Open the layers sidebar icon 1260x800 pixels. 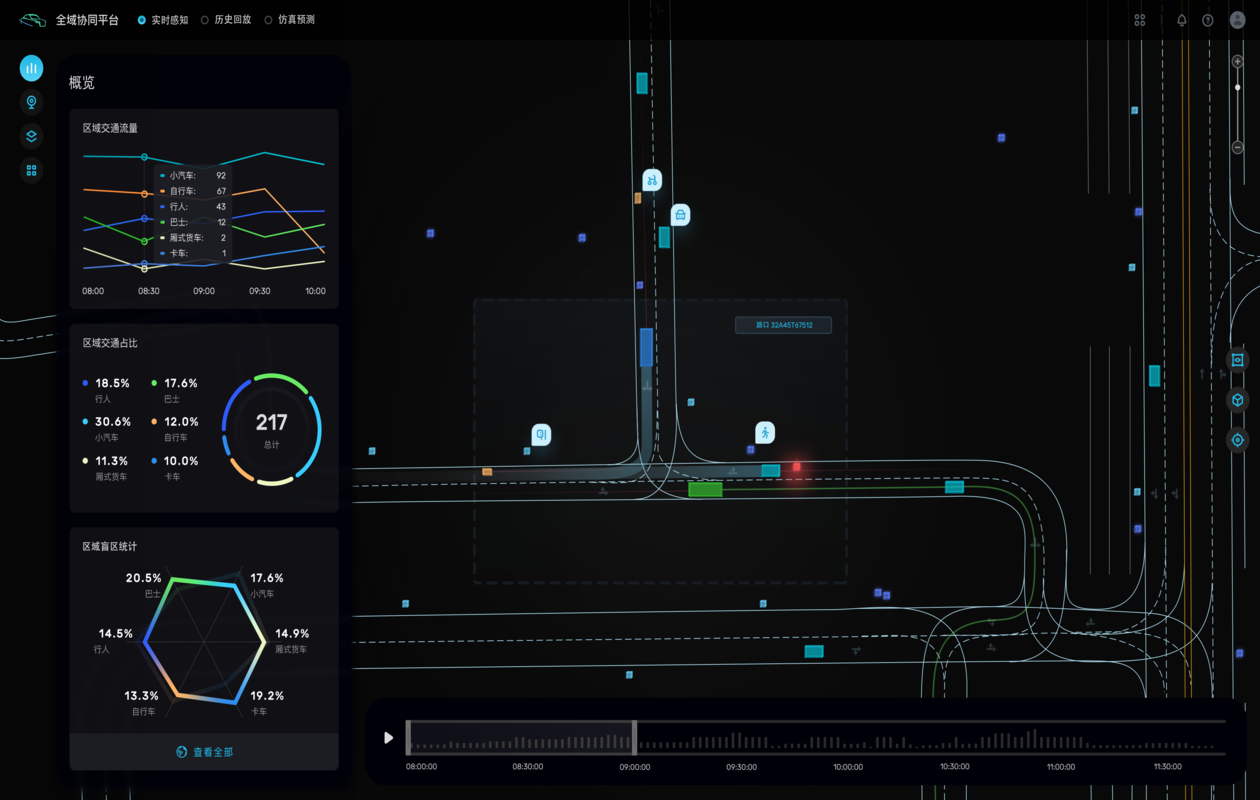click(31, 136)
